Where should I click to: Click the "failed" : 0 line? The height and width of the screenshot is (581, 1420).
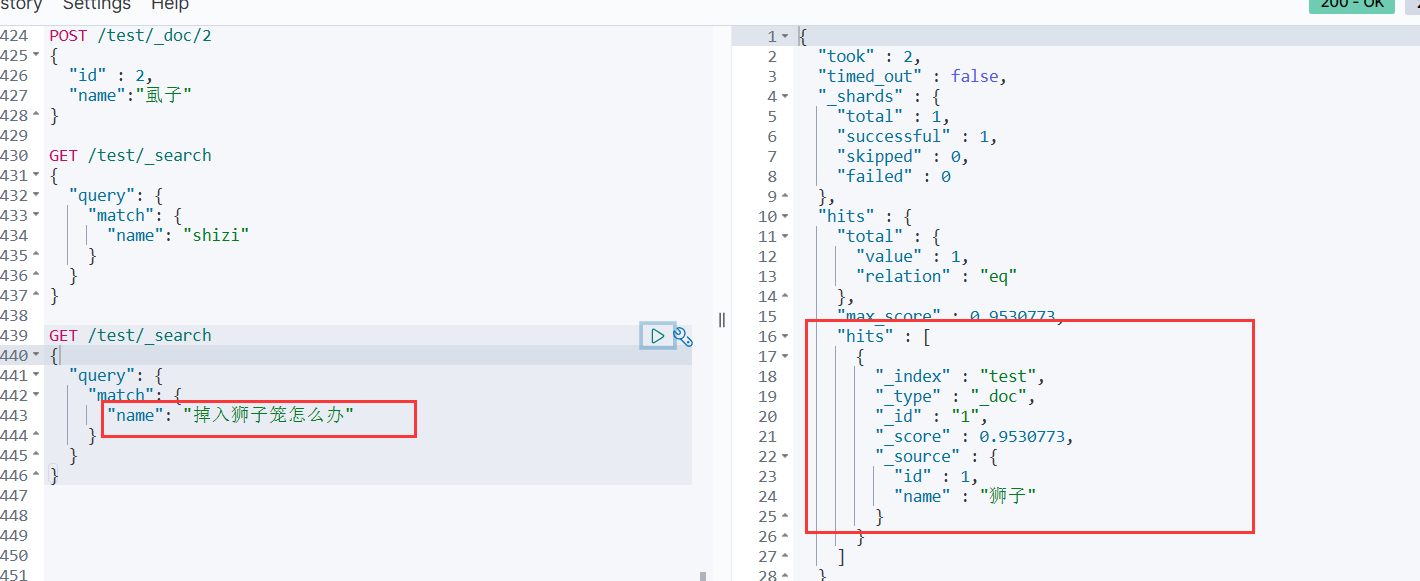(894, 176)
